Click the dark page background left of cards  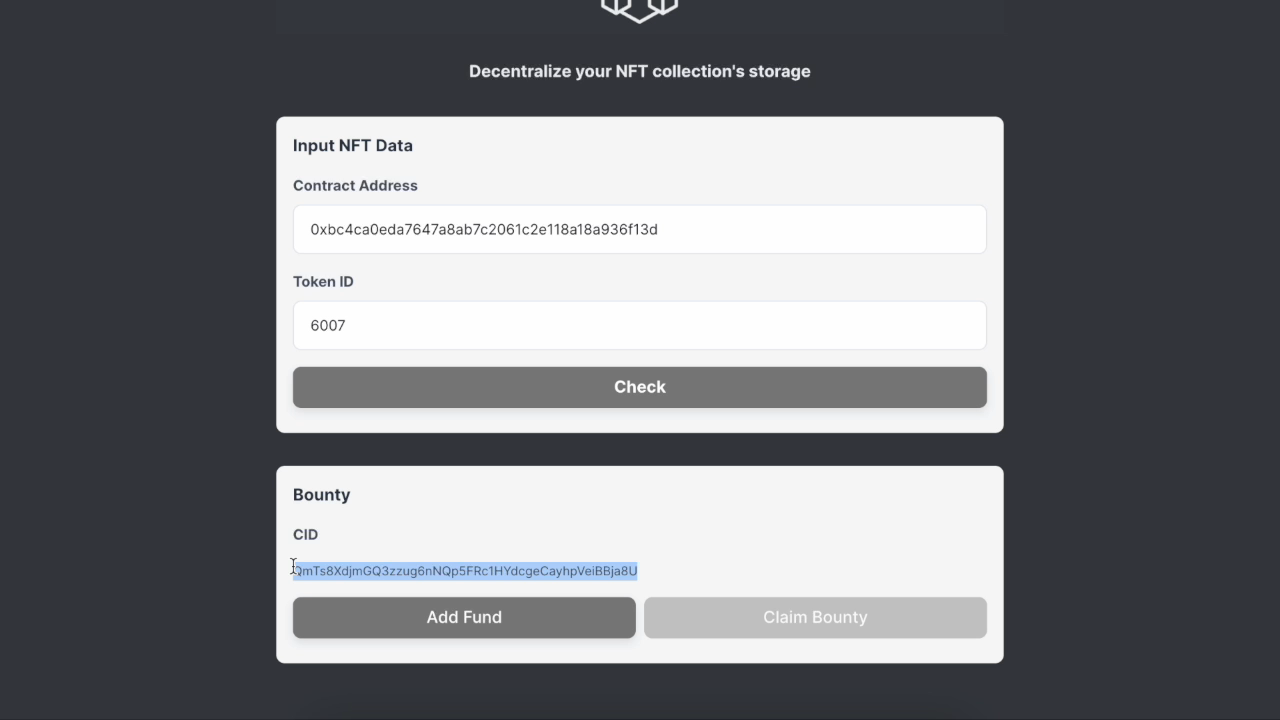click(x=138, y=360)
